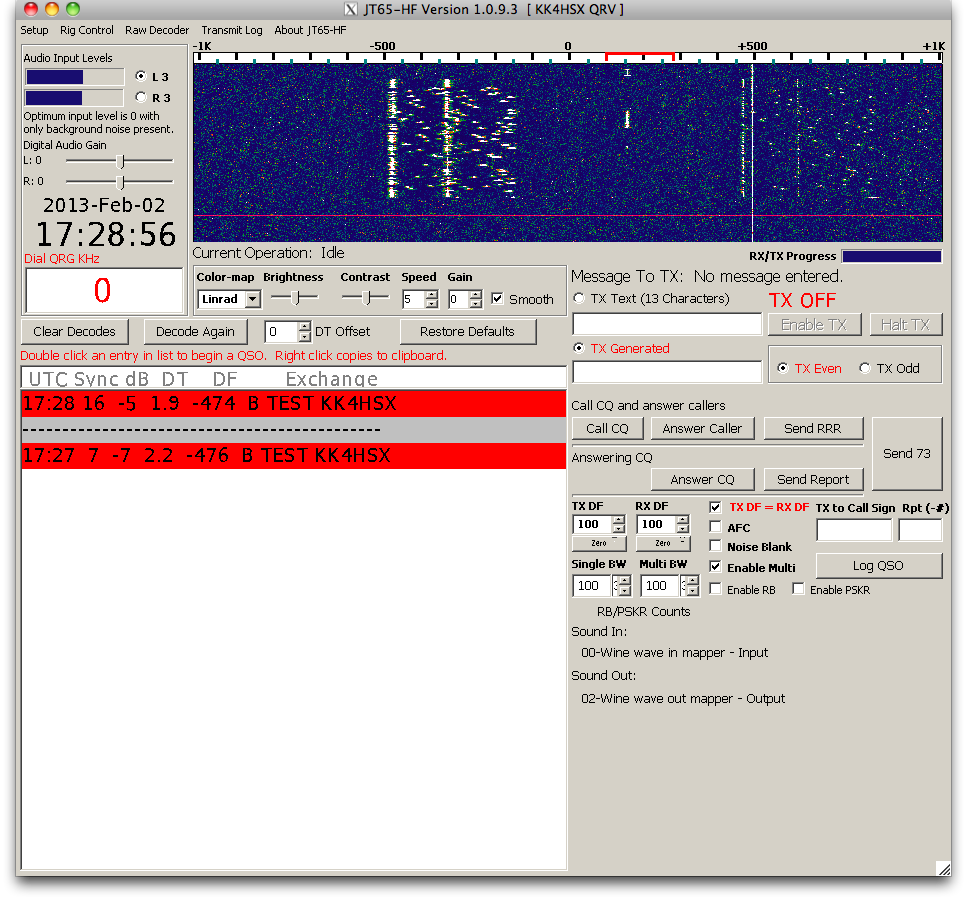Increase the TX DF value
This screenshot has width=967, height=900.
point(619,520)
